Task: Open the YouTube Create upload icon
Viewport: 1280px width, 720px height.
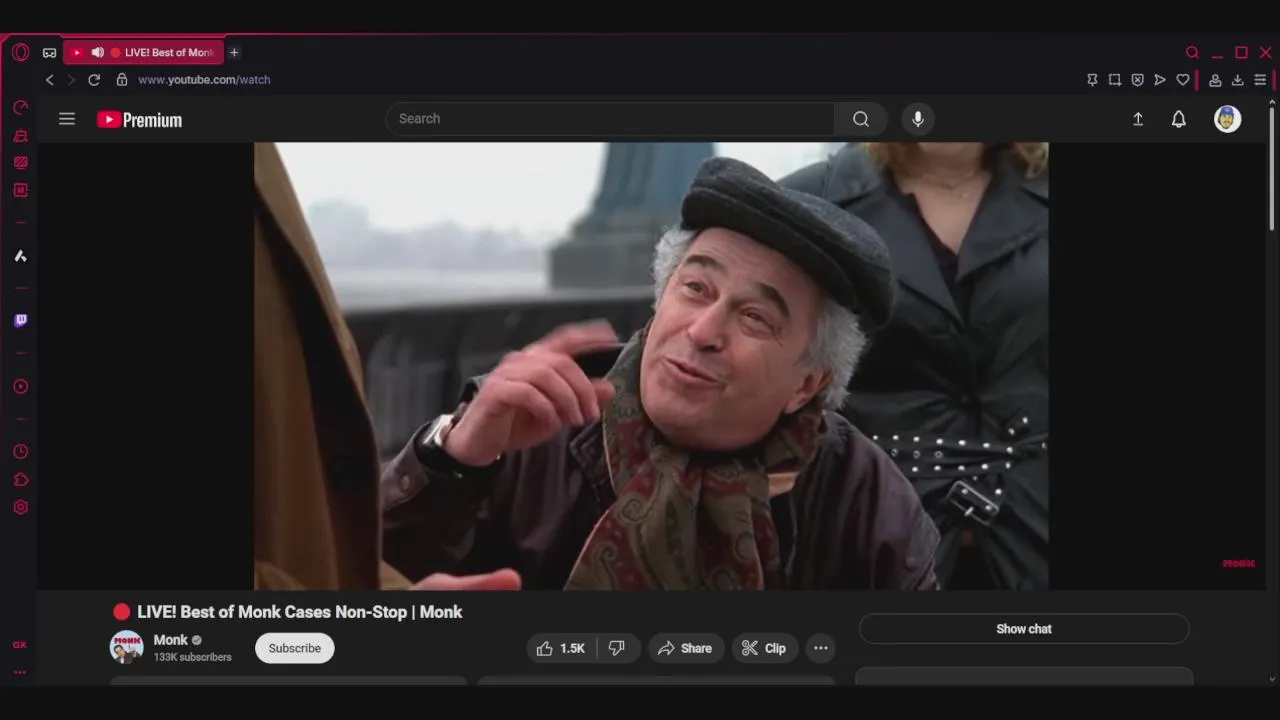Action: coord(1138,119)
